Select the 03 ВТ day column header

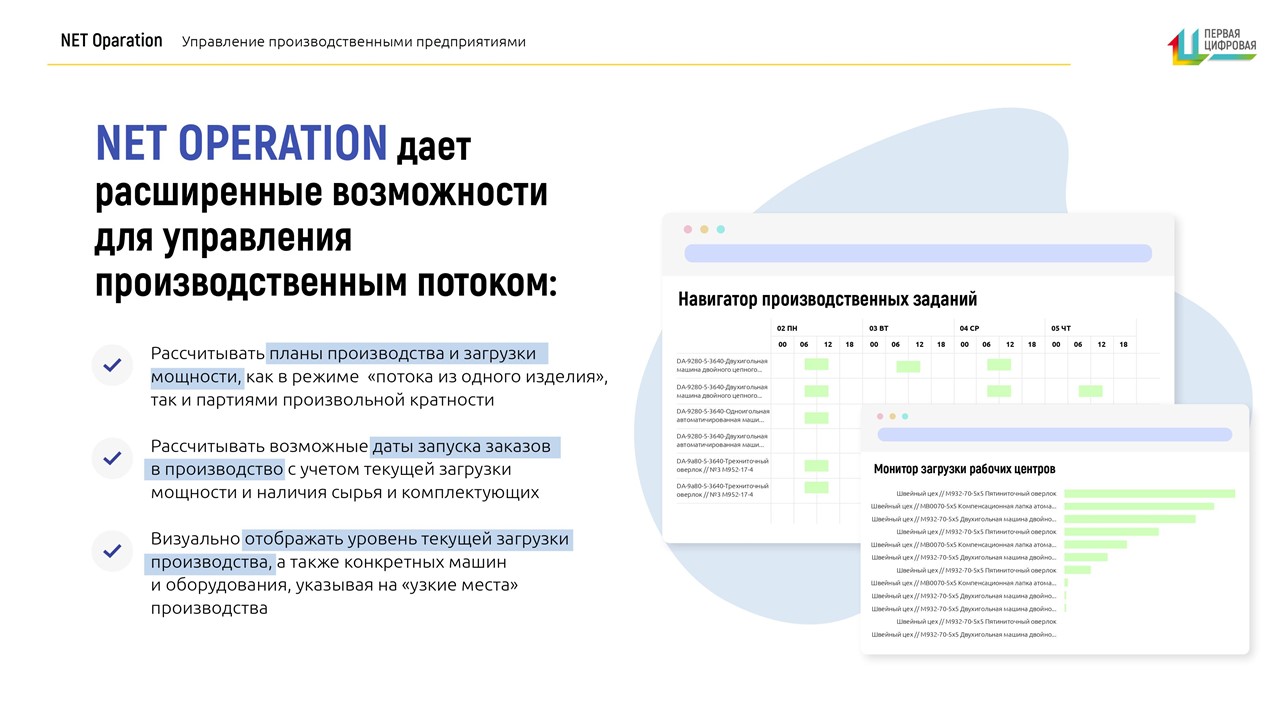click(878, 328)
